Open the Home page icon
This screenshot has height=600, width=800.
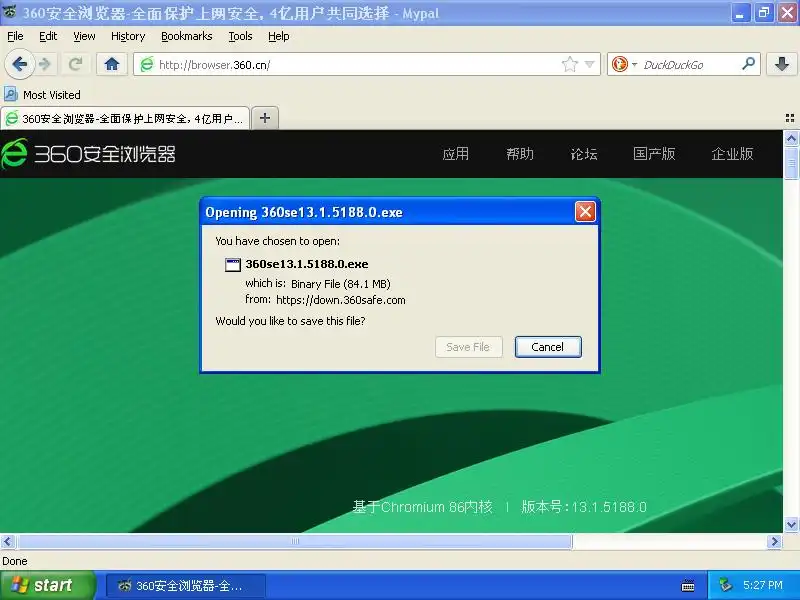coord(112,64)
